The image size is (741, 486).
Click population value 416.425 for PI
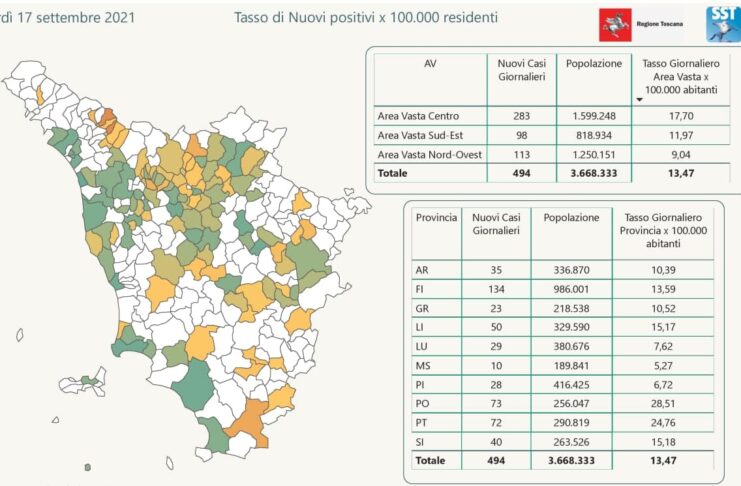(571, 385)
